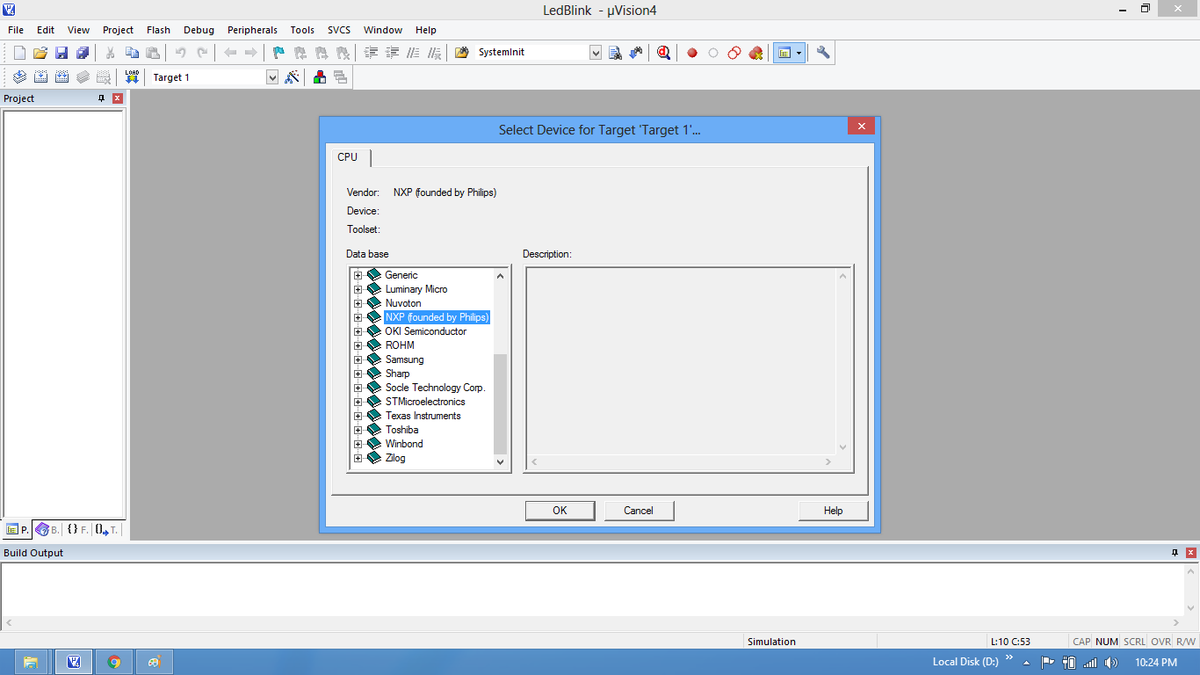Download to flash using the LOAD icon
This screenshot has height=675, width=1200.
pos(132,77)
